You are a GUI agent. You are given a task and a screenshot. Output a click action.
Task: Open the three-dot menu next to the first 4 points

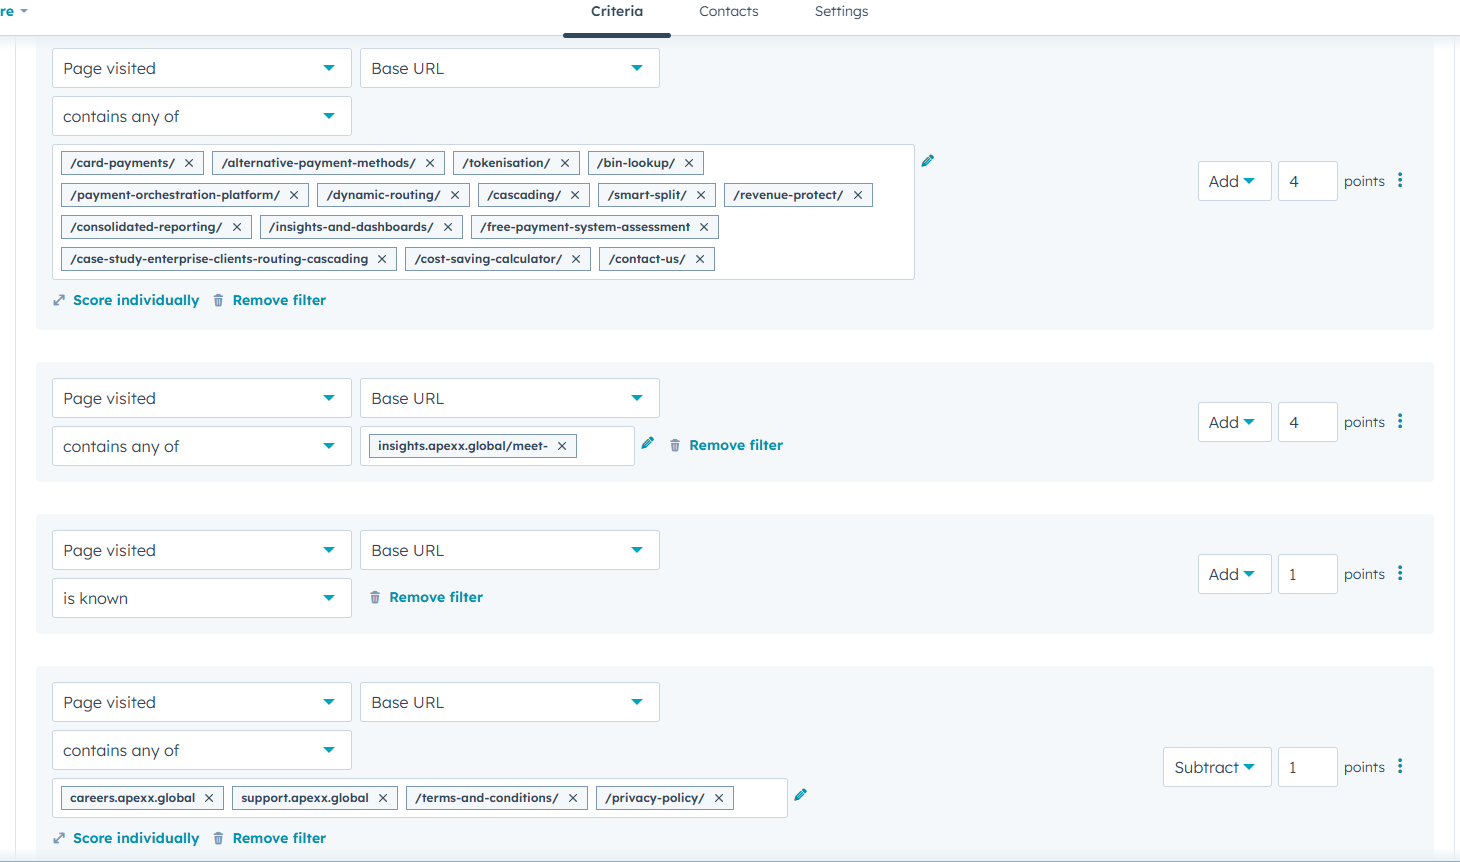pyautogui.click(x=1400, y=180)
